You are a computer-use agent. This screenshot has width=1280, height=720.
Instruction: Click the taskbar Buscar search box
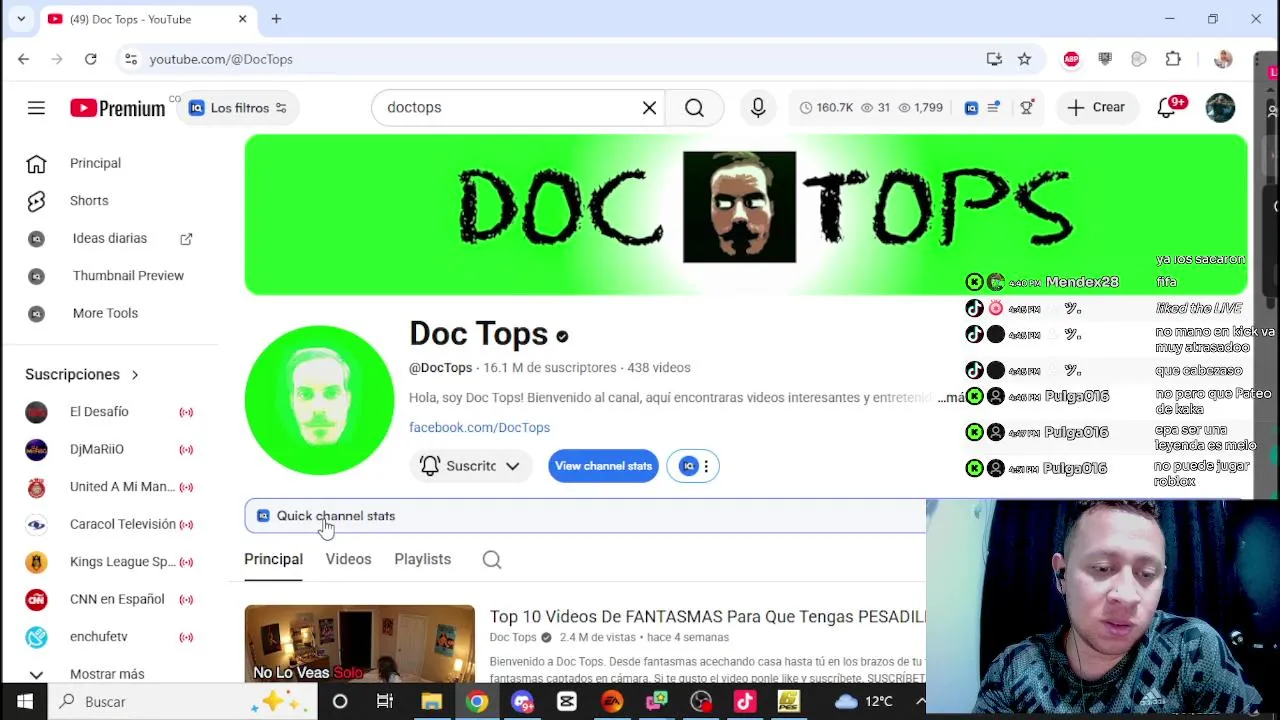click(183, 702)
